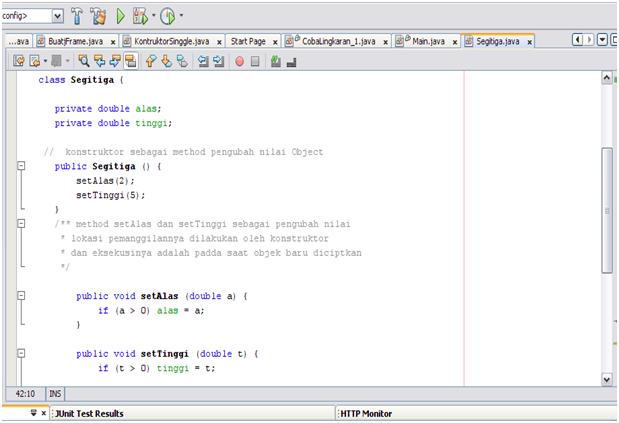Collapse the Segitiga constructor code fold
The image size is (619, 423).
pyautogui.click(x=21, y=166)
